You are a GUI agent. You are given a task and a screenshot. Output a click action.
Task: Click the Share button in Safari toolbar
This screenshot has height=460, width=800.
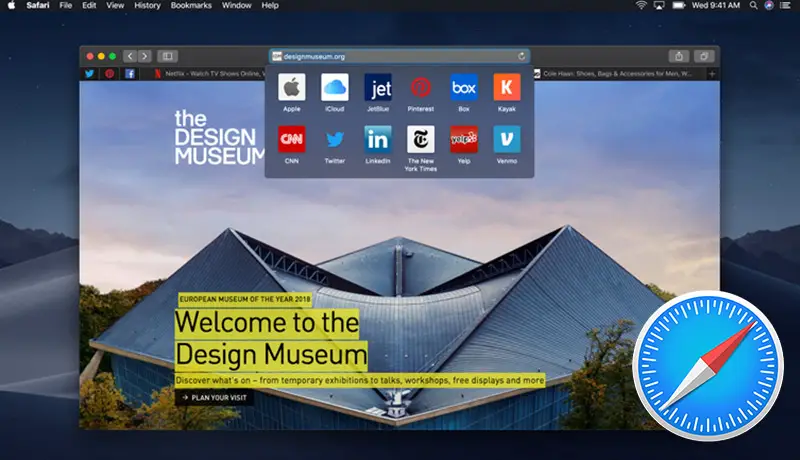(679, 56)
